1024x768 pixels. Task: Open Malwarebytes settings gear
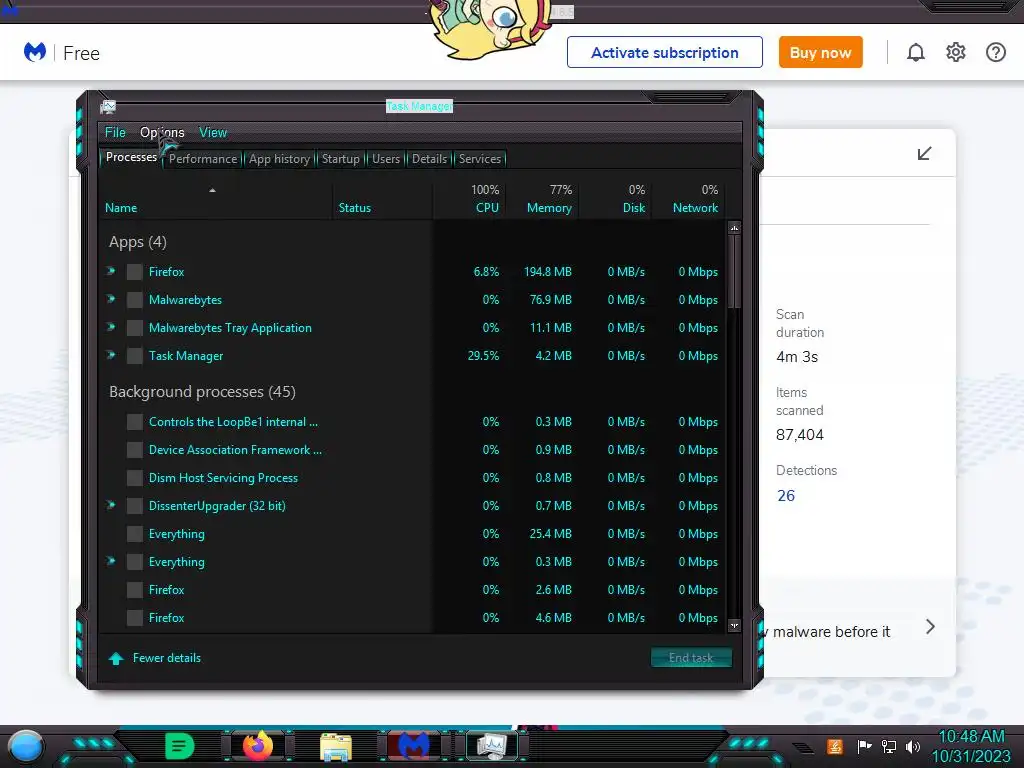click(x=955, y=52)
